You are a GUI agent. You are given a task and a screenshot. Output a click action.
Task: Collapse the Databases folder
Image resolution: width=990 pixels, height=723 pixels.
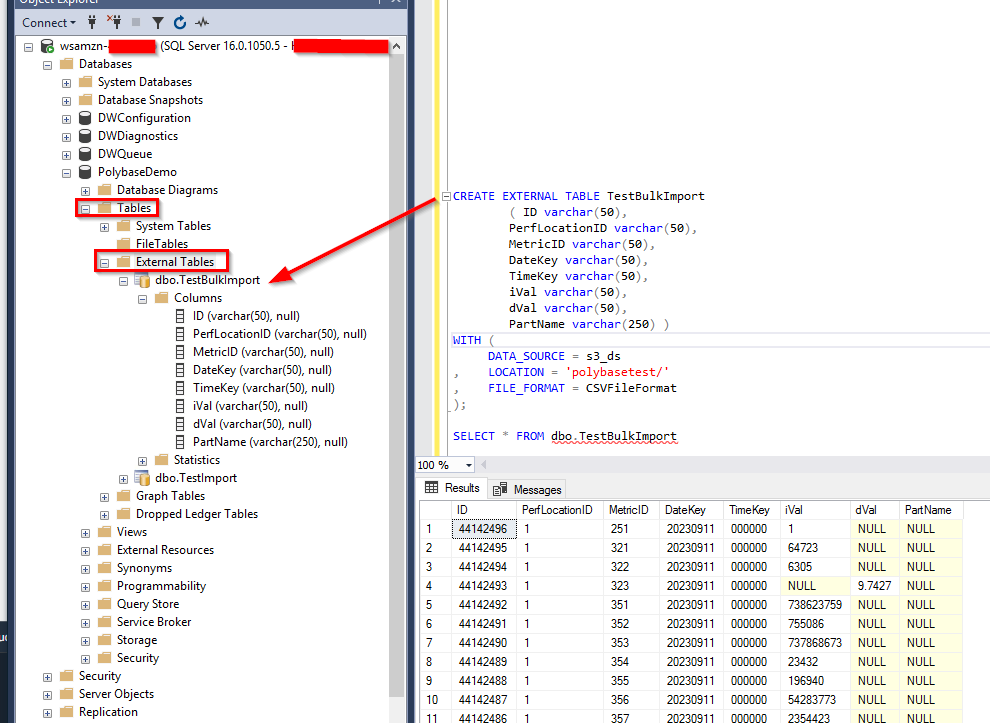click(x=47, y=65)
